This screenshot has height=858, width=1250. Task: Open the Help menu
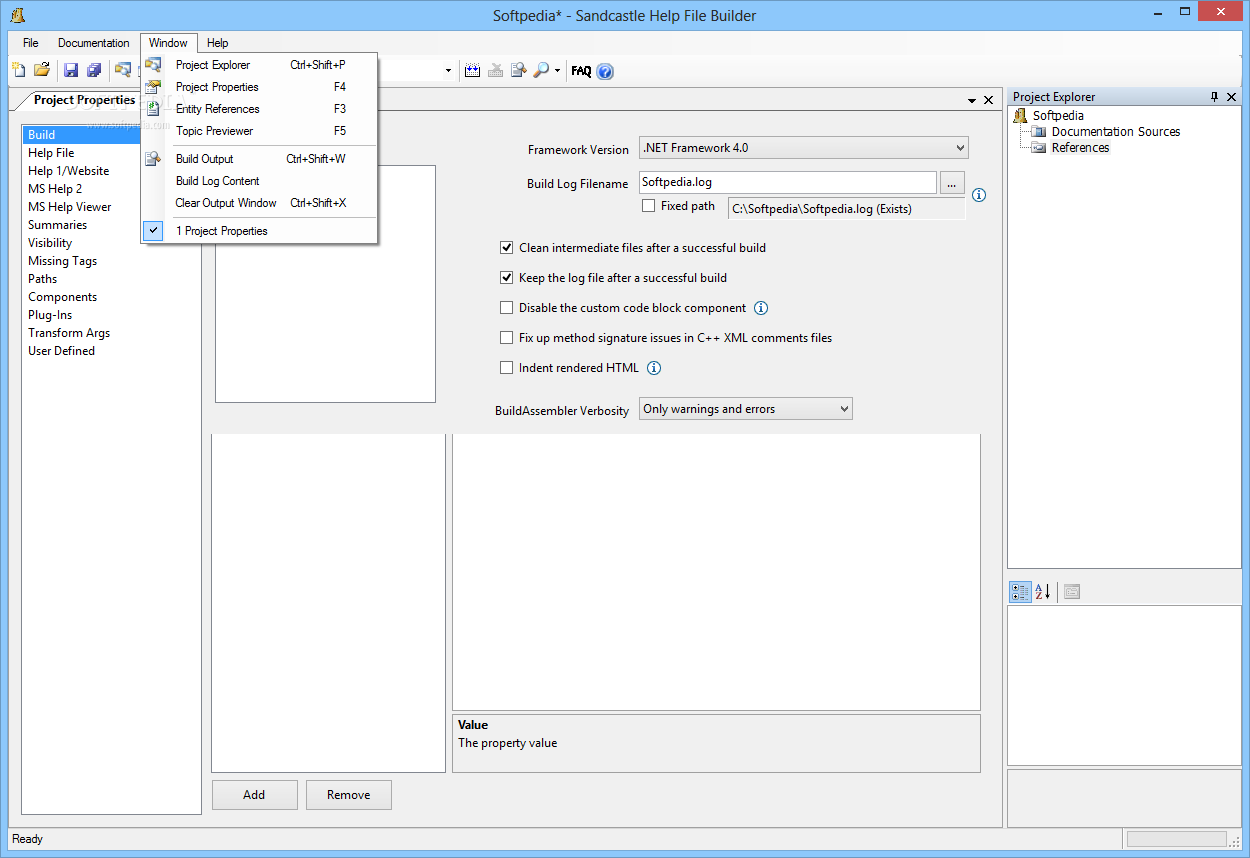click(218, 43)
